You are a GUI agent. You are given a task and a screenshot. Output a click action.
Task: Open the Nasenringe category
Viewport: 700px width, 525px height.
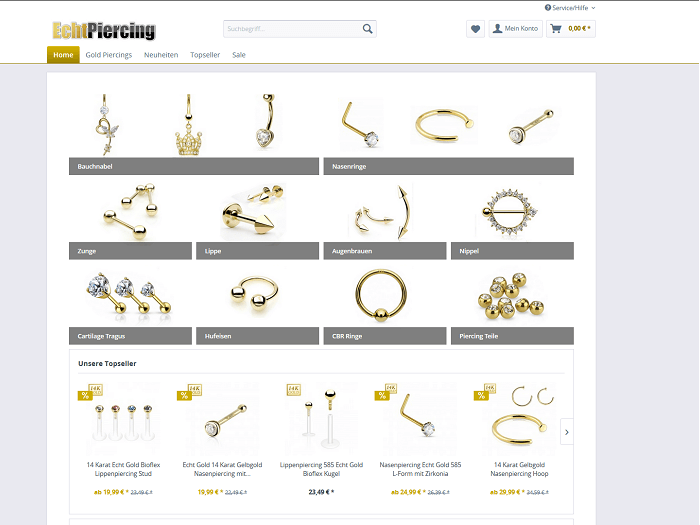449,166
